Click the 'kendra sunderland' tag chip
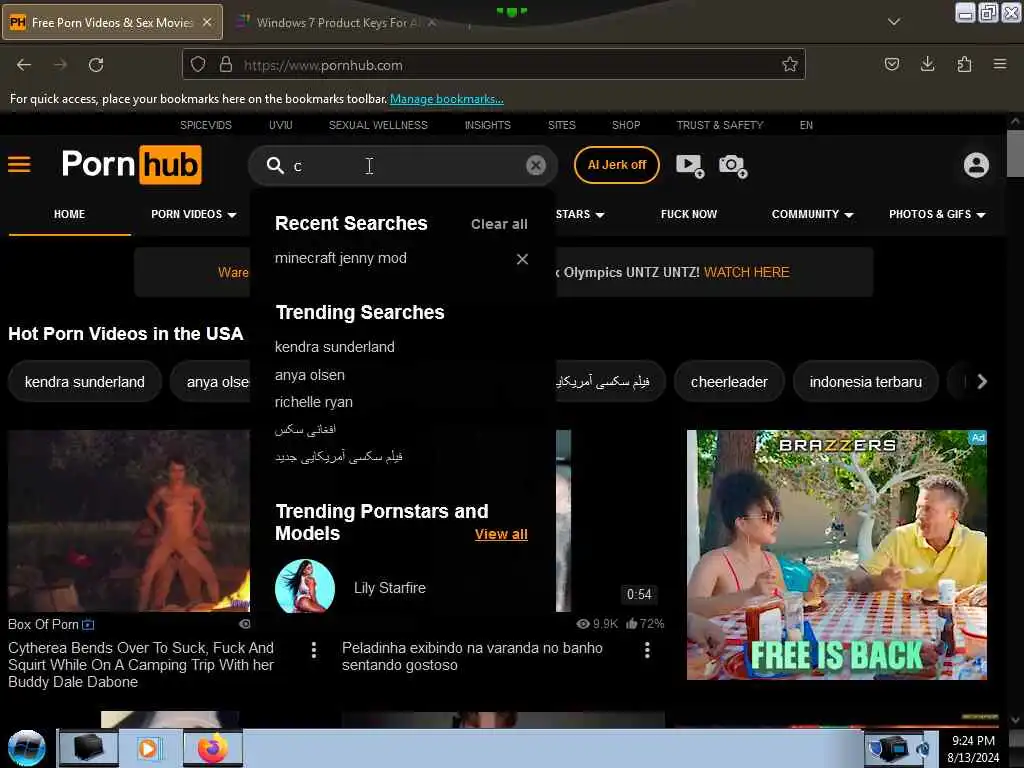 84,381
